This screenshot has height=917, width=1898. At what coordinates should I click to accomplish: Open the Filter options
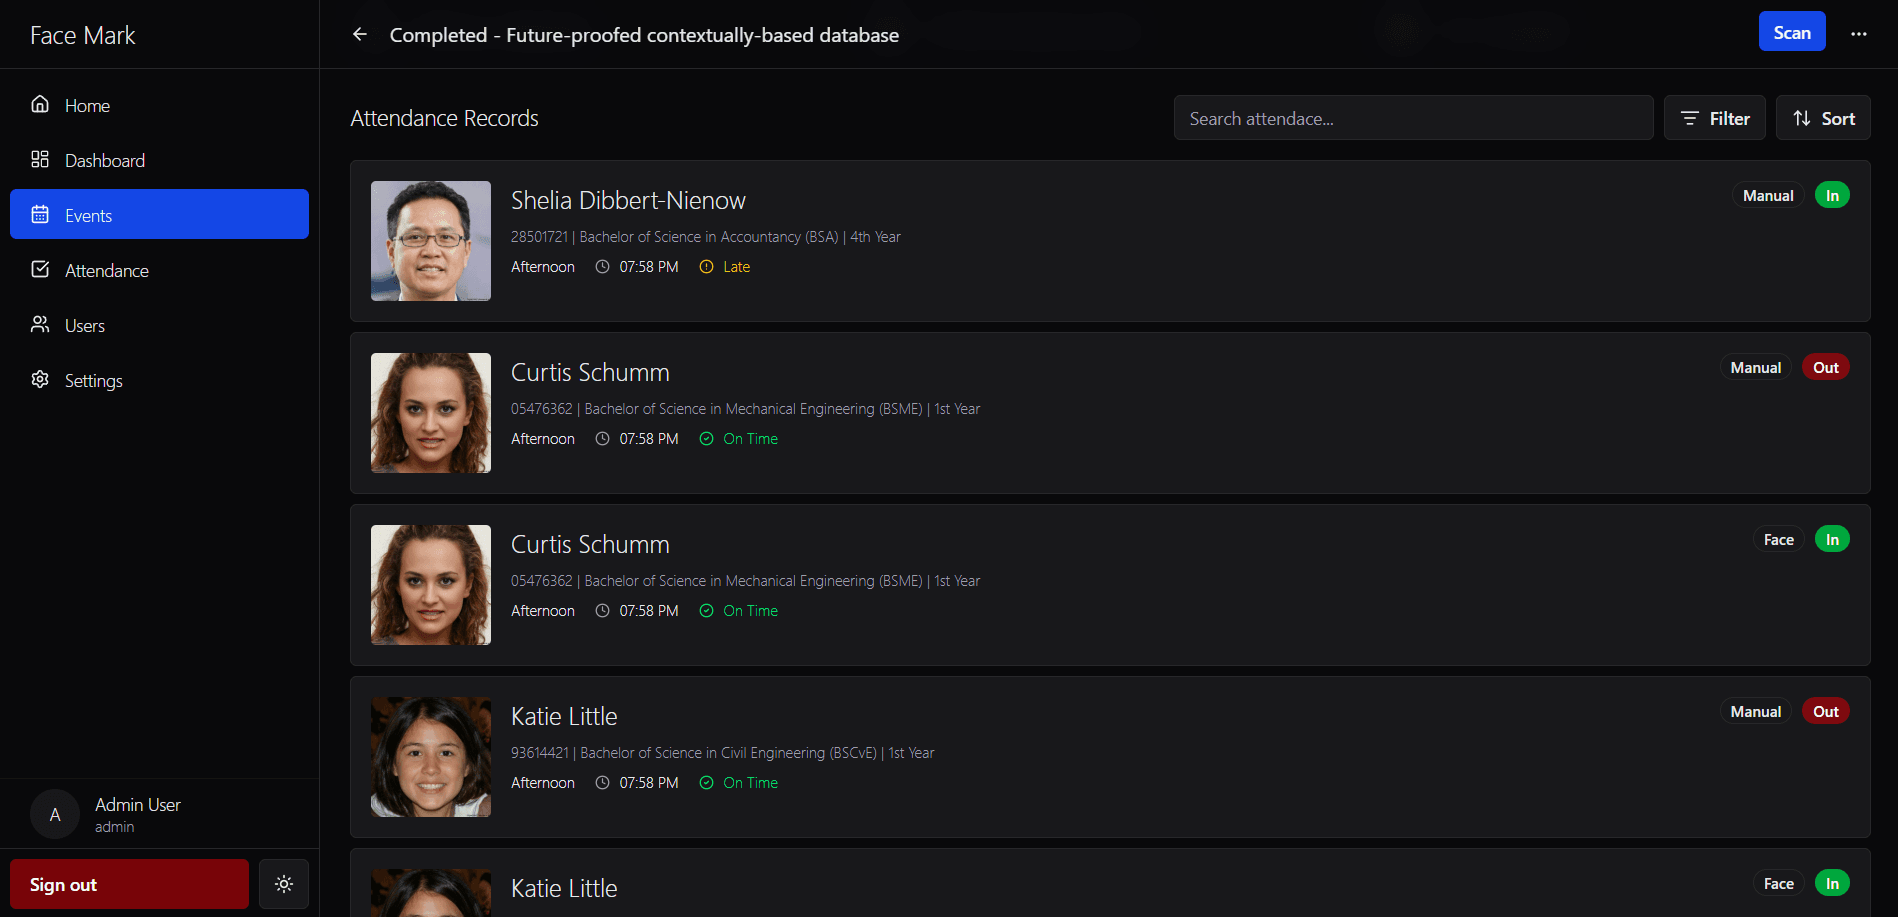point(1714,118)
